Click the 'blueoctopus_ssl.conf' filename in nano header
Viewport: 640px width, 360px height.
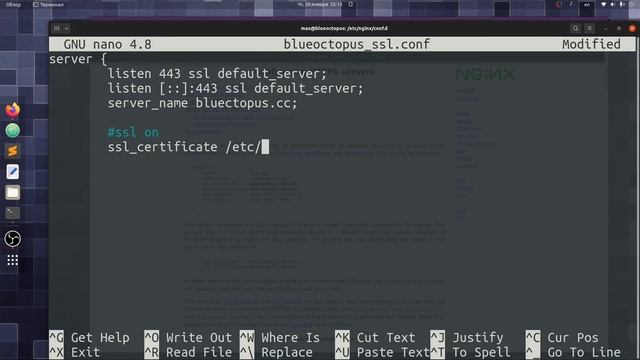[x=357, y=44]
